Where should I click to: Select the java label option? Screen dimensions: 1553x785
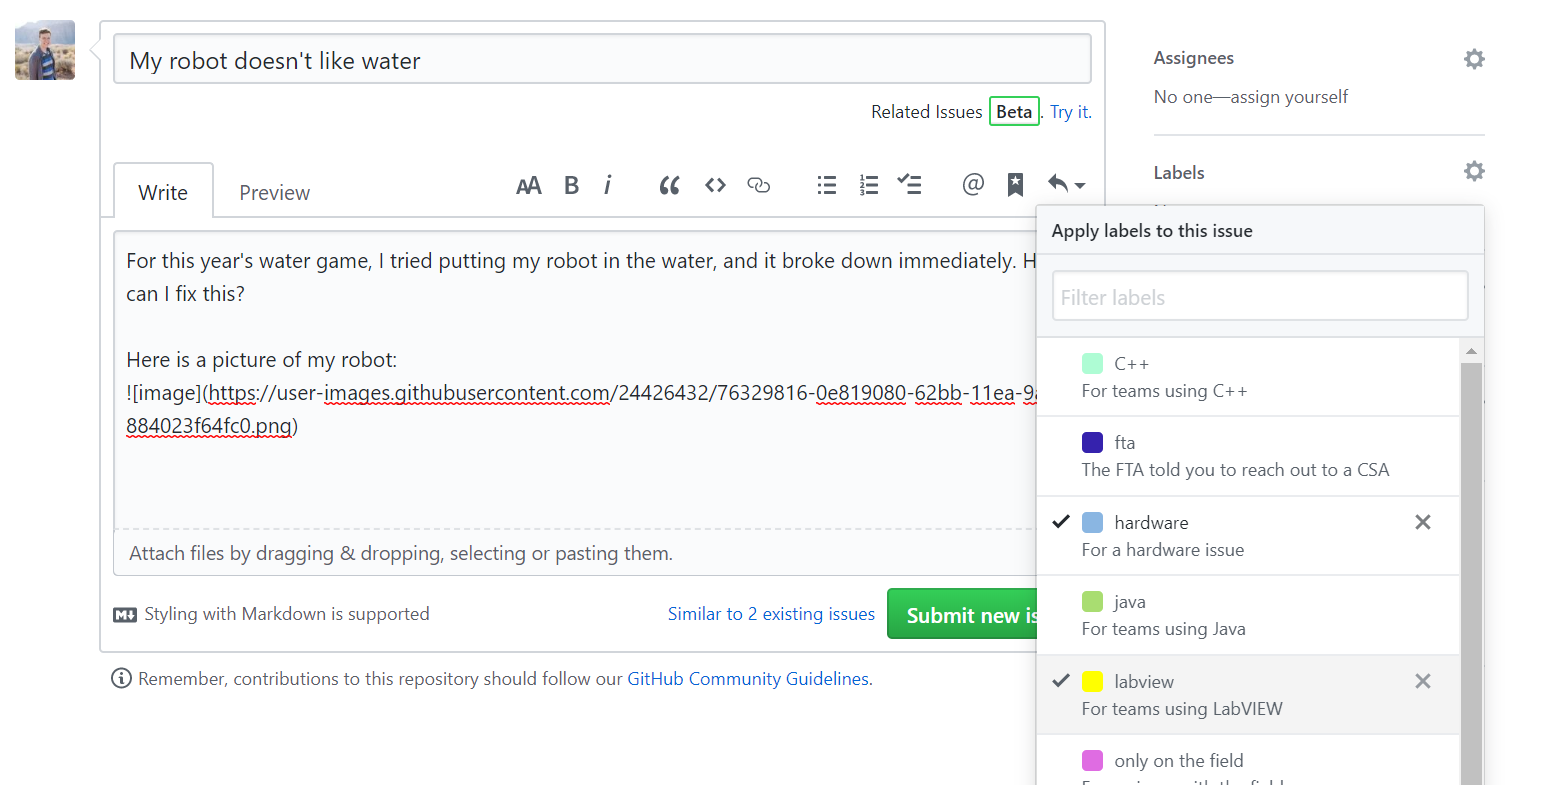point(1248,615)
